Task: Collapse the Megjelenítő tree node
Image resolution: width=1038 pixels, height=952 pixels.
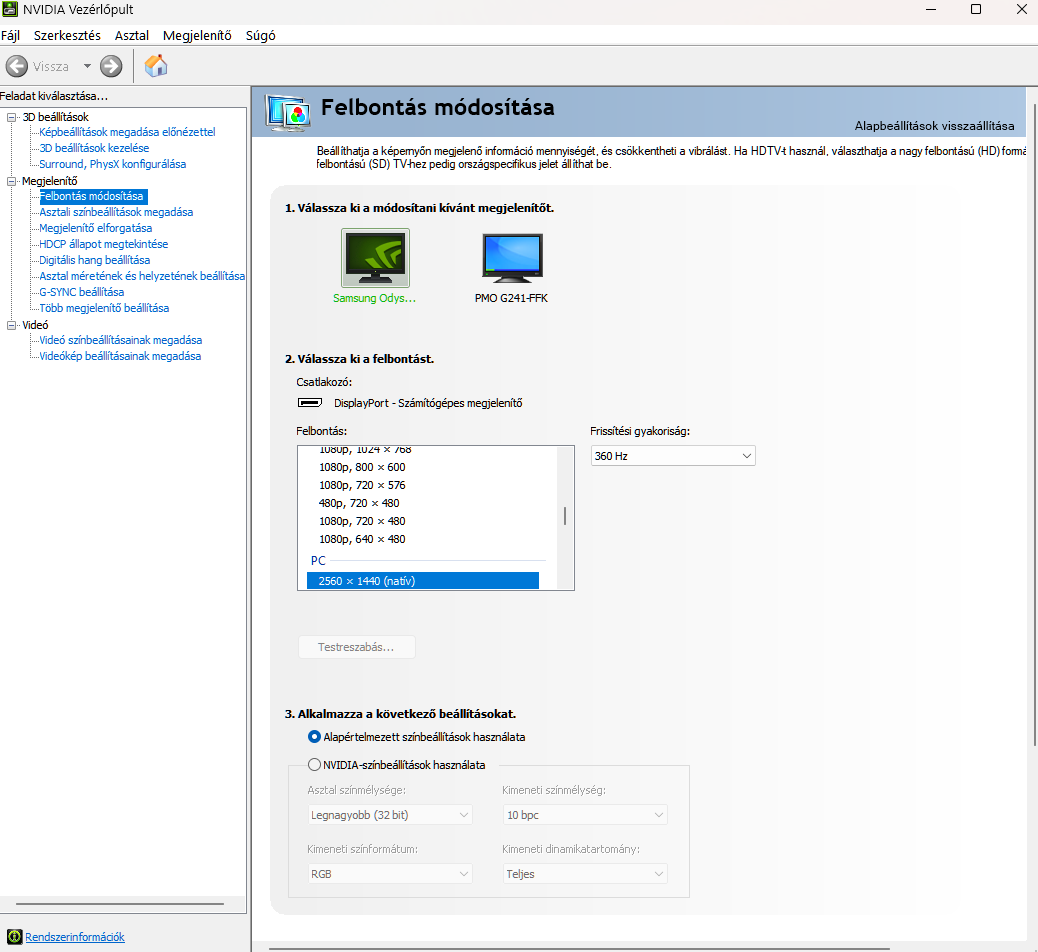Action: tap(11, 181)
